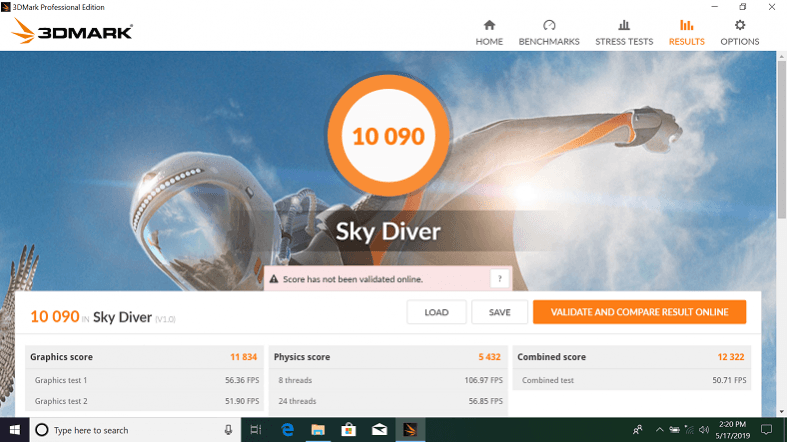Click the 3DMark logo
This screenshot has width=787, height=442.
point(72,31)
